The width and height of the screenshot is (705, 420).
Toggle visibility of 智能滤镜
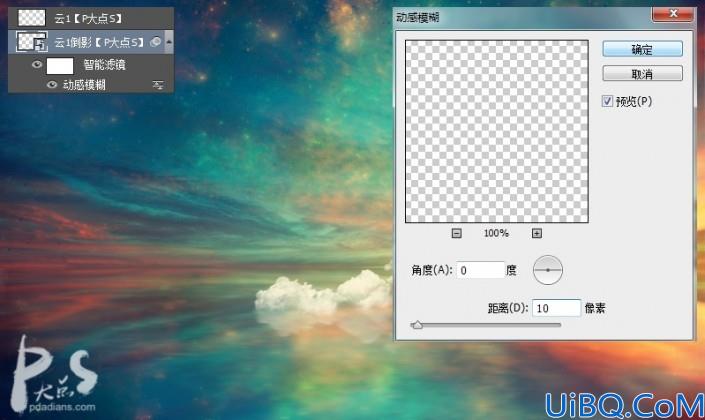pyautogui.click(x=37, y=65)
